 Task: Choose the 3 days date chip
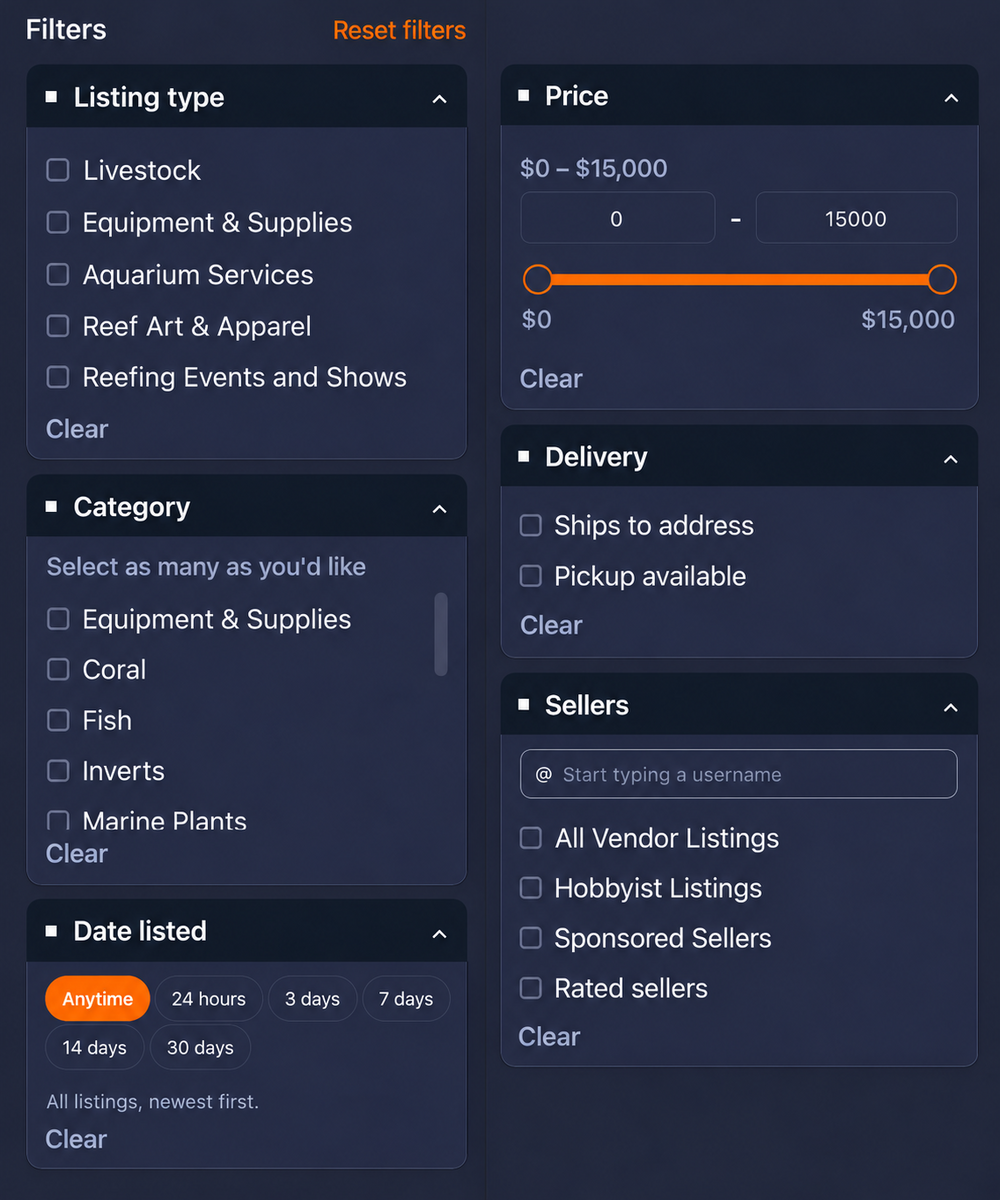pos(312,999)
